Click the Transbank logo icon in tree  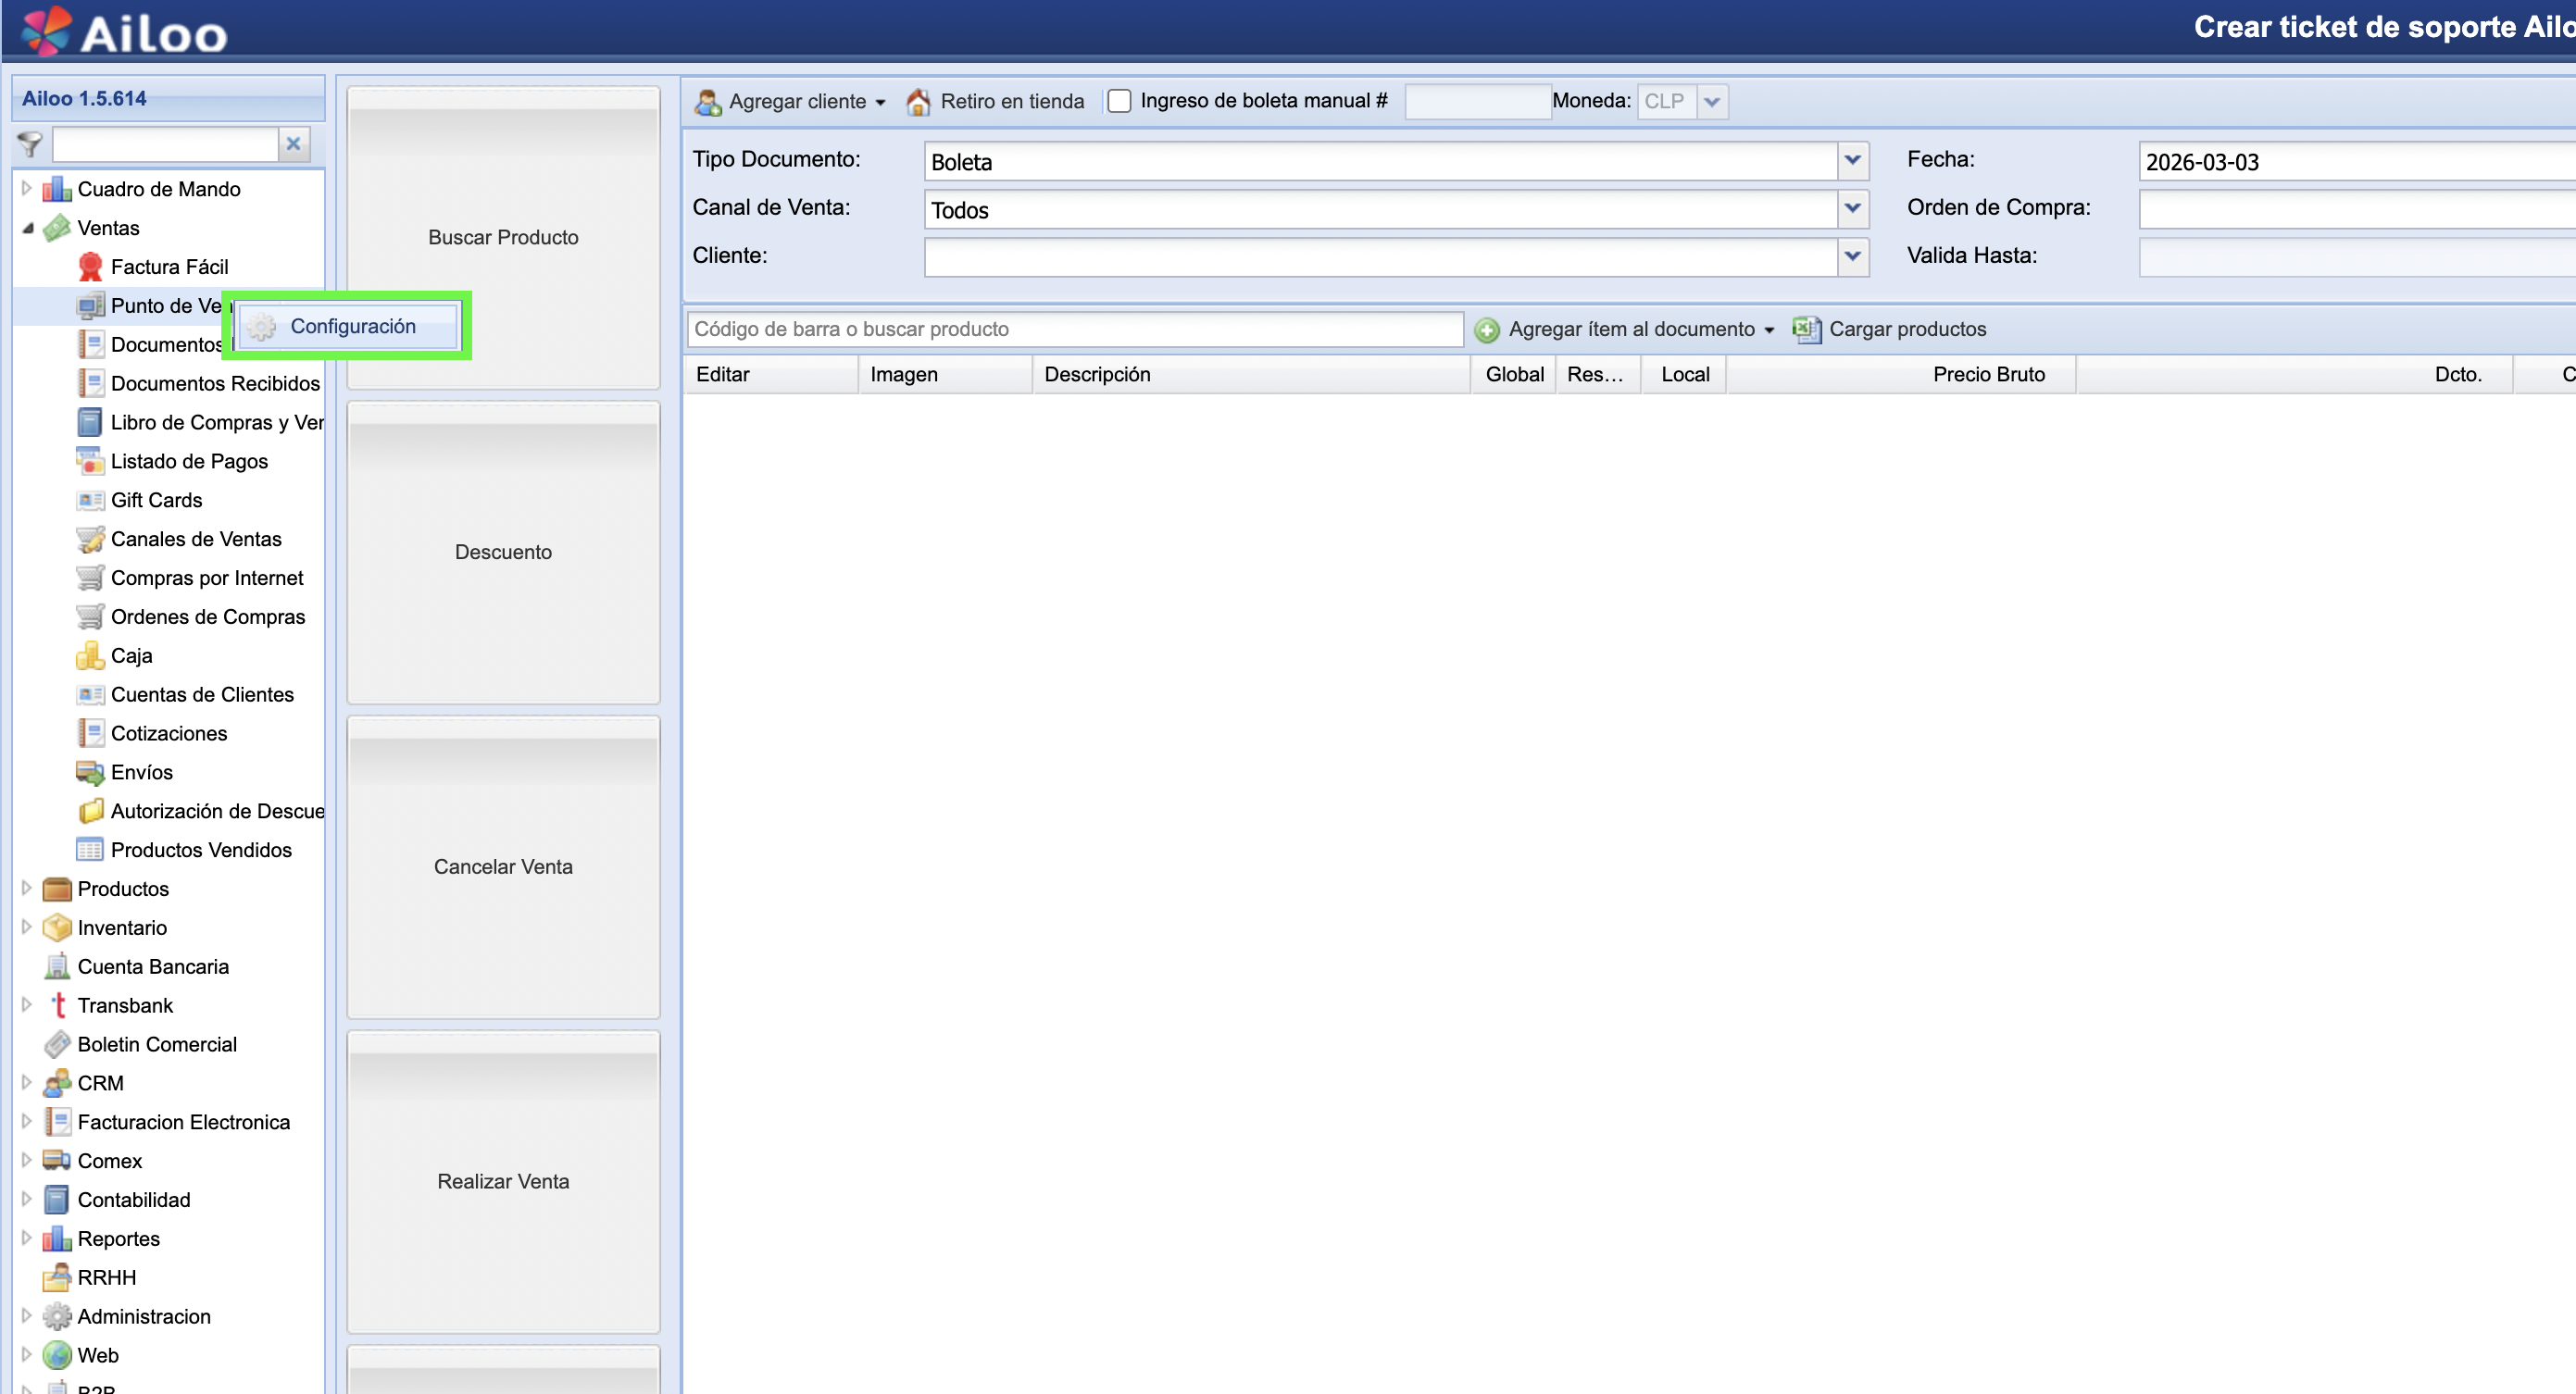pos(58,1005)
